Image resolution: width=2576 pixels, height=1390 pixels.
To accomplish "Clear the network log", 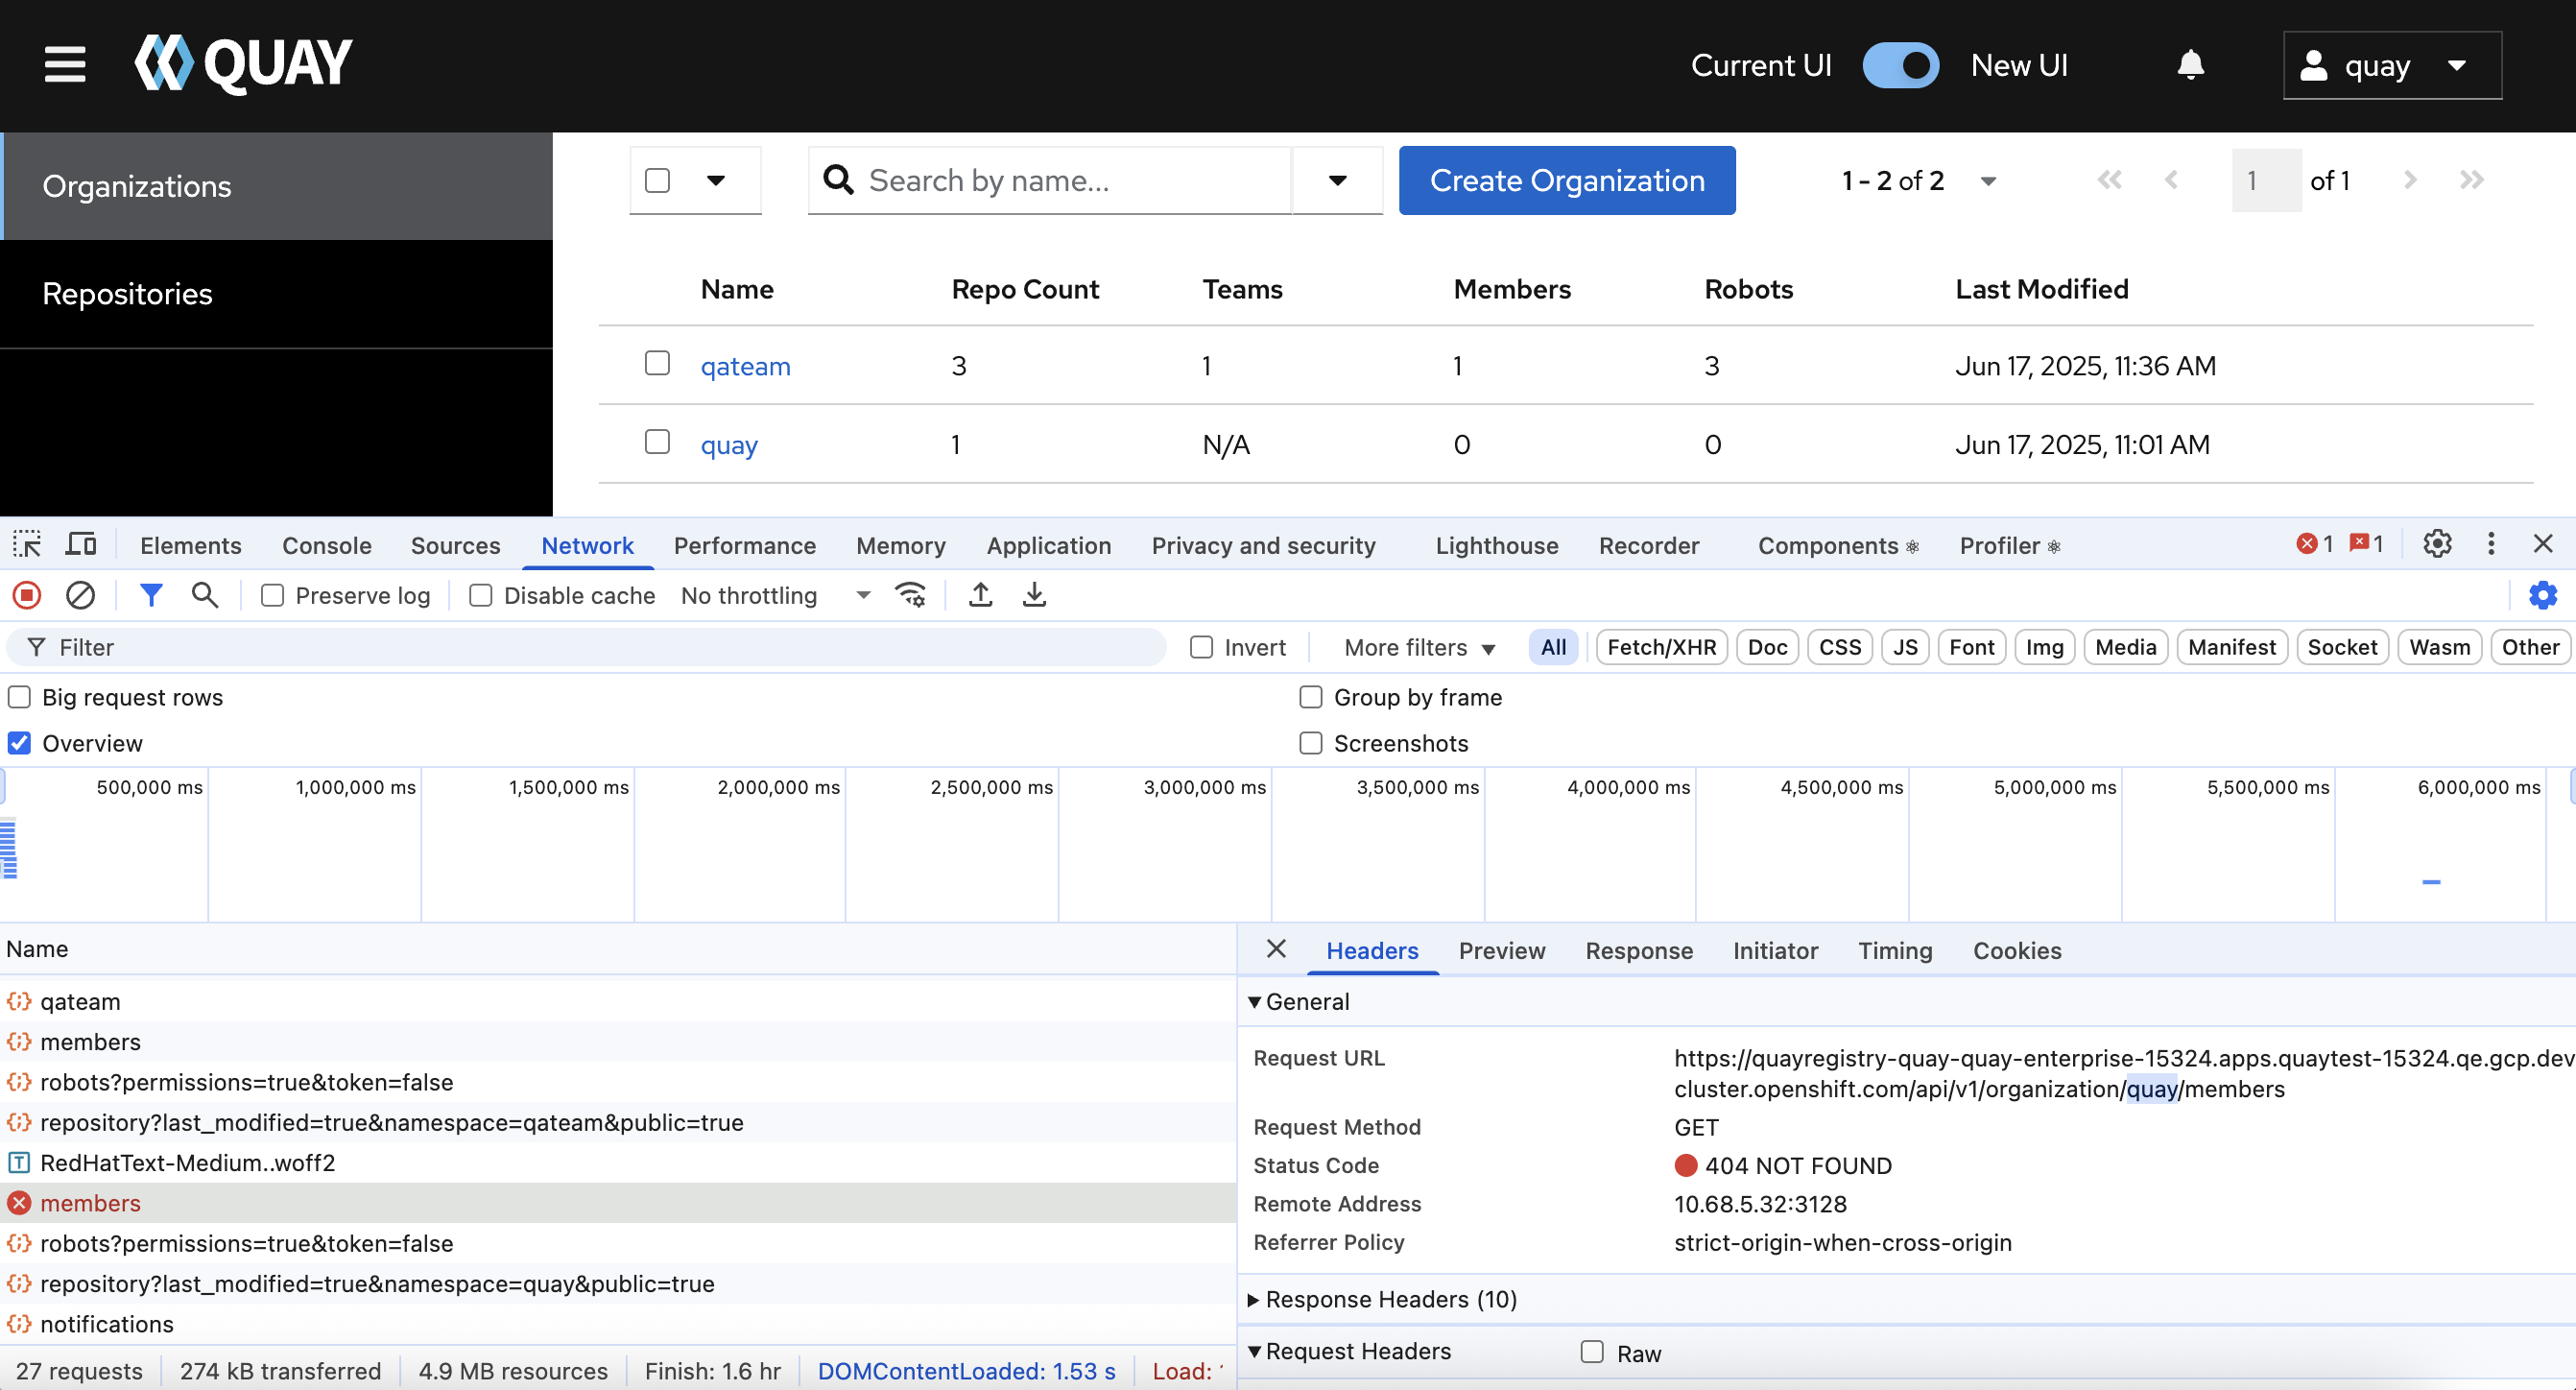I will 80,596.
